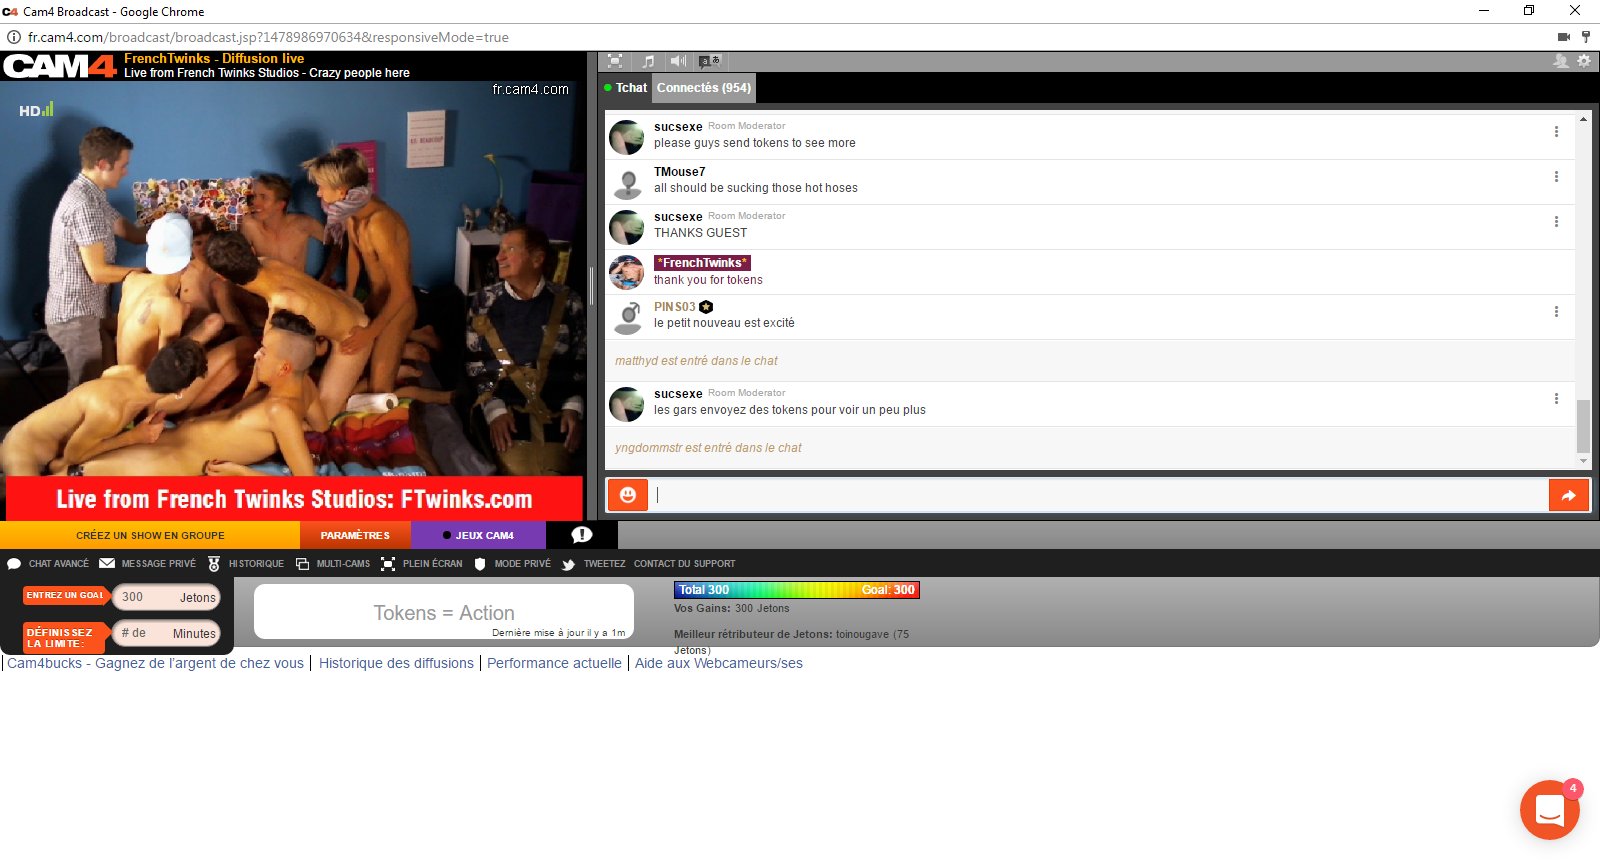
Task: Click the Plein Écran fullscreen icon
Action: [x=388, y=564]
